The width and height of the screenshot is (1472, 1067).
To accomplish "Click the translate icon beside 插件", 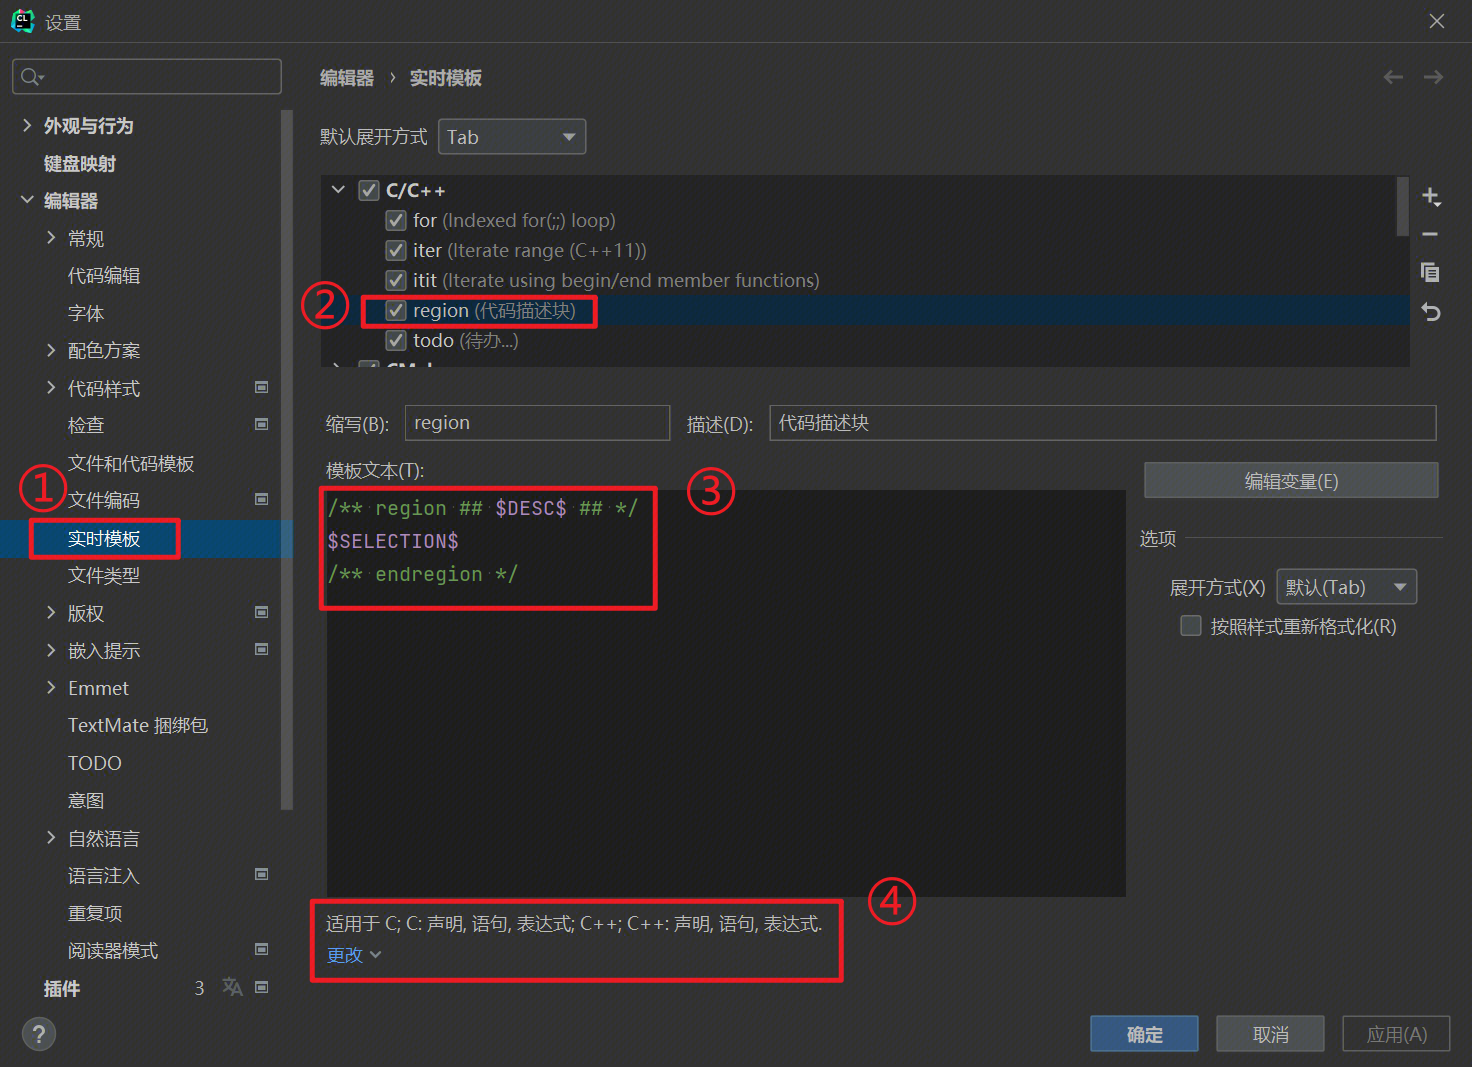I will 232,987.
